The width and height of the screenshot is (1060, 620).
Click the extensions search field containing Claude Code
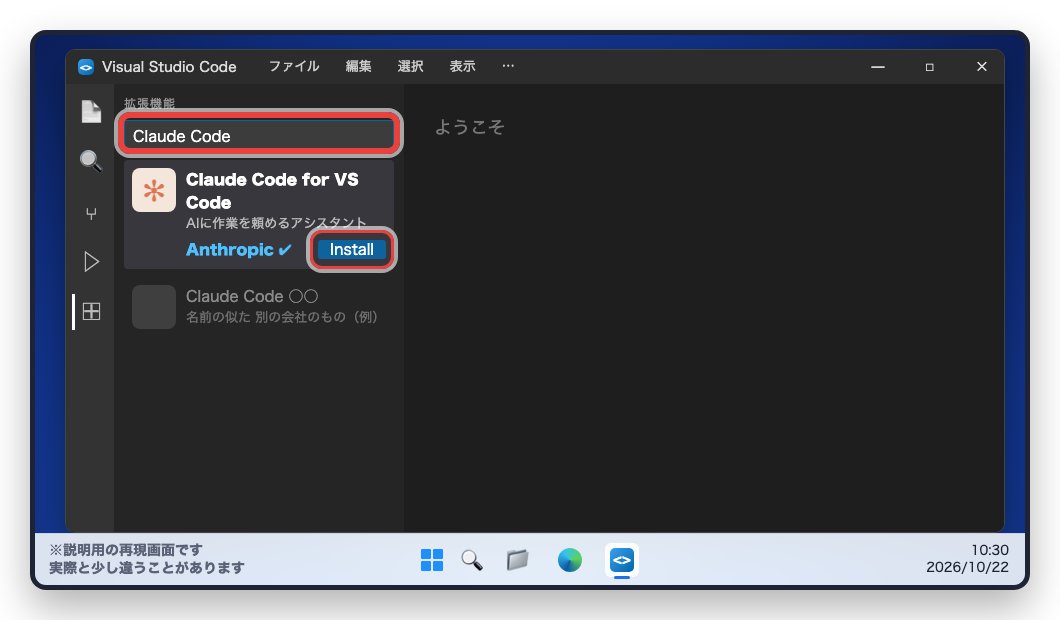click(x=259, y=135)
